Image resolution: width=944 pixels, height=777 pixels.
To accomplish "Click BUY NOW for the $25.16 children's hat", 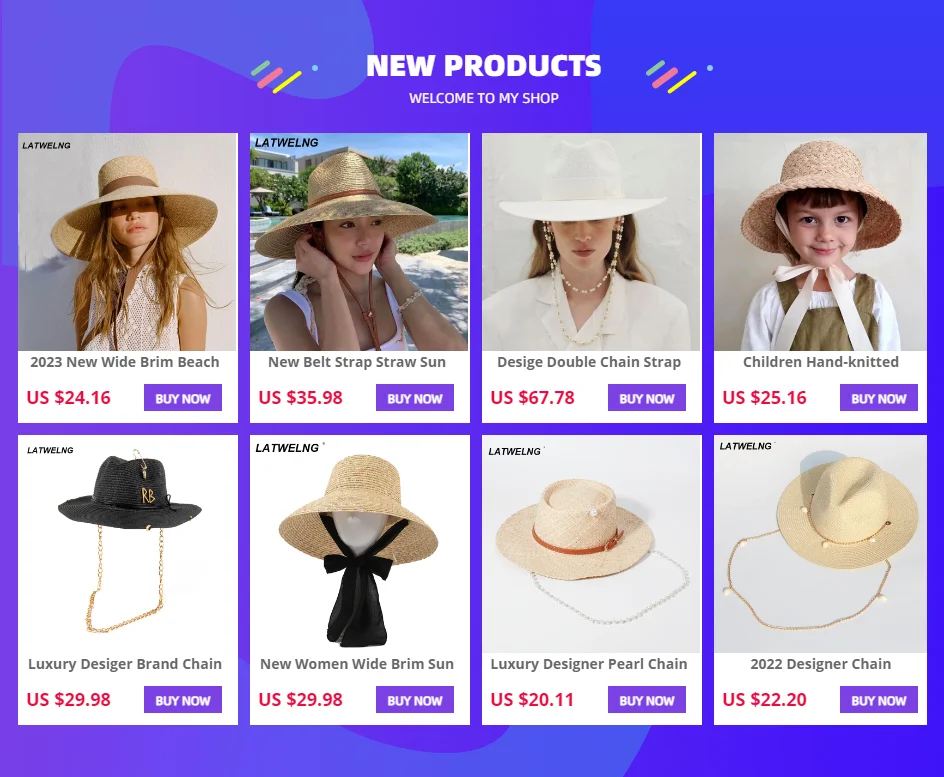I will pos(878,398).
